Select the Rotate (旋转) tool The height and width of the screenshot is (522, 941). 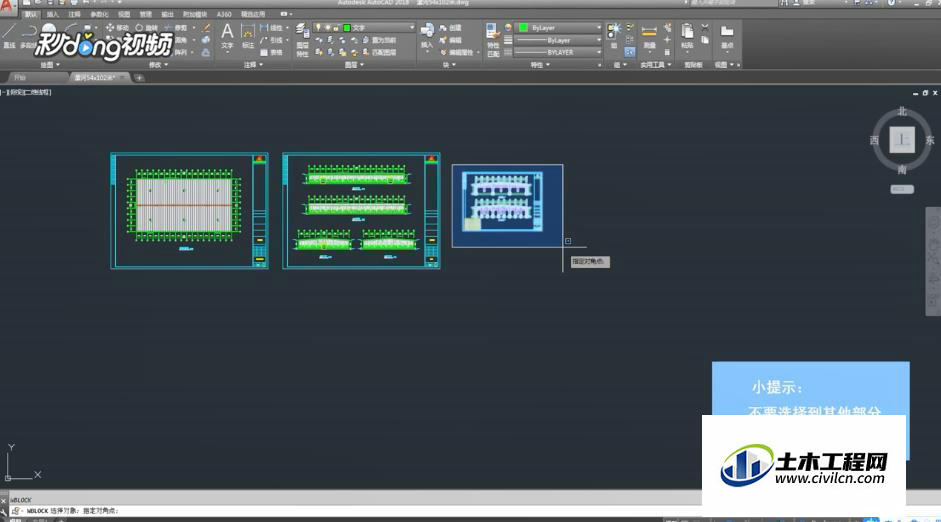pos(146,28)
